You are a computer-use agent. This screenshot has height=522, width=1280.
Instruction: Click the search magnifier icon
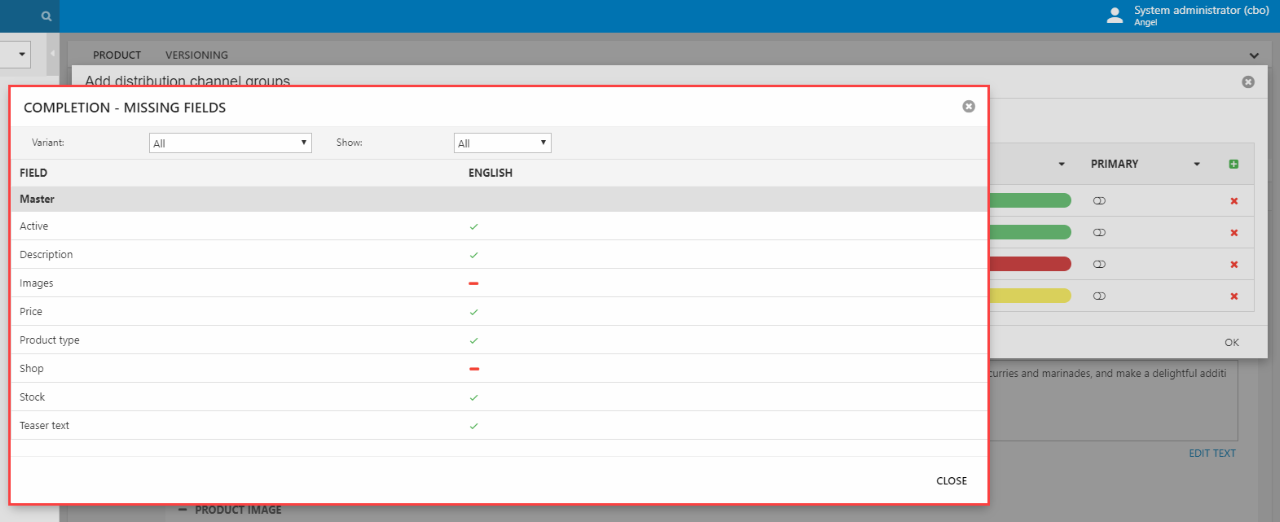click(46, 16)
